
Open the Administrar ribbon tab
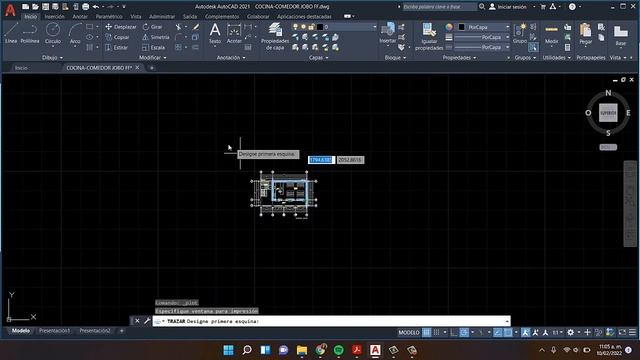pyautogui.click(x=162, y=17)
